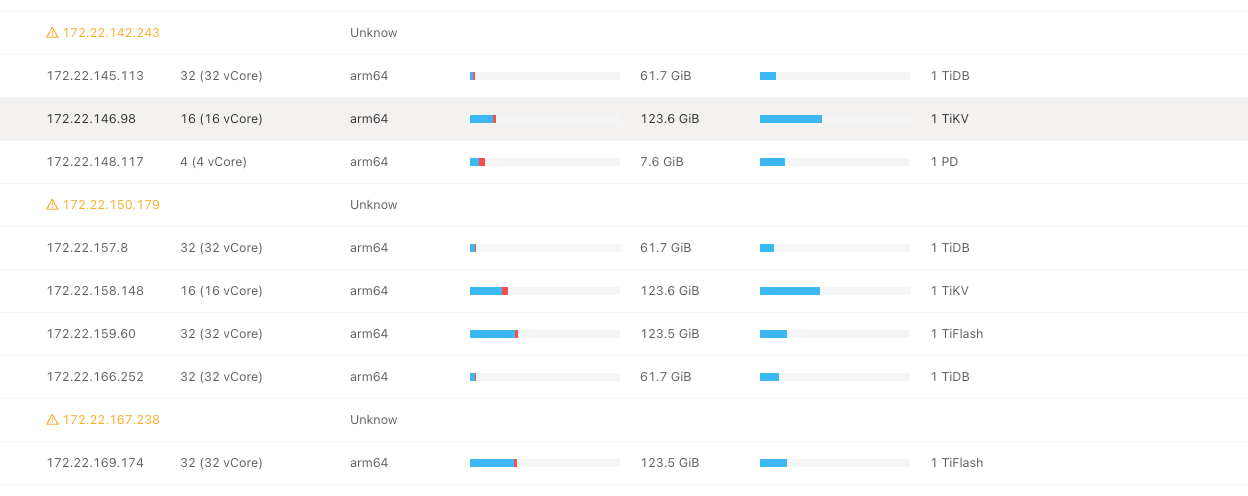
Task: Click CPU usage bar for 172.22.146.98
Action: click(544, 119)
